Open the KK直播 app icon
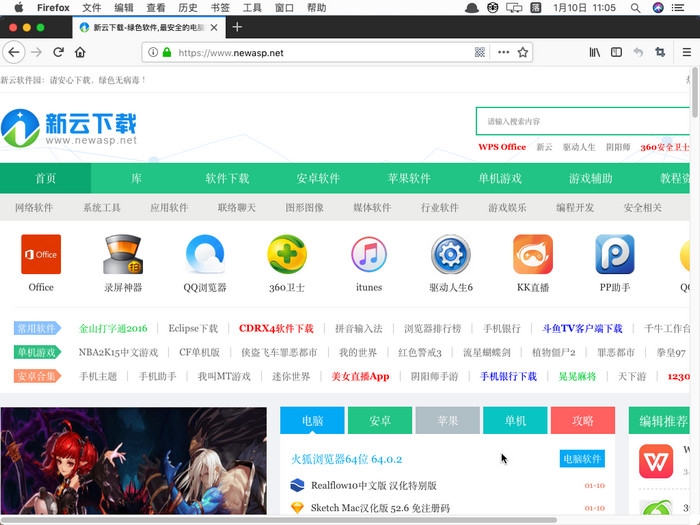Image resolution: width=700 pixels, height=525 pixels. tap(533, 254)
